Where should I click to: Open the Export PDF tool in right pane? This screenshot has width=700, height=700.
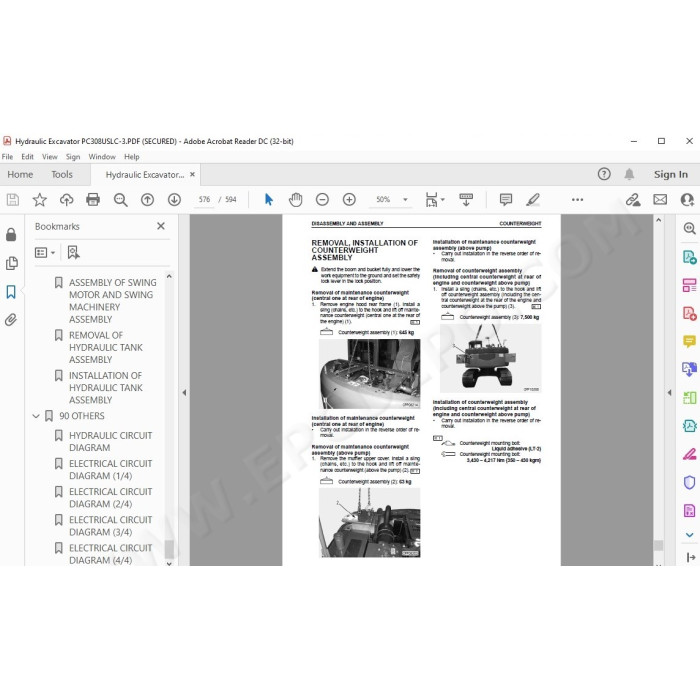click(689, 257)
